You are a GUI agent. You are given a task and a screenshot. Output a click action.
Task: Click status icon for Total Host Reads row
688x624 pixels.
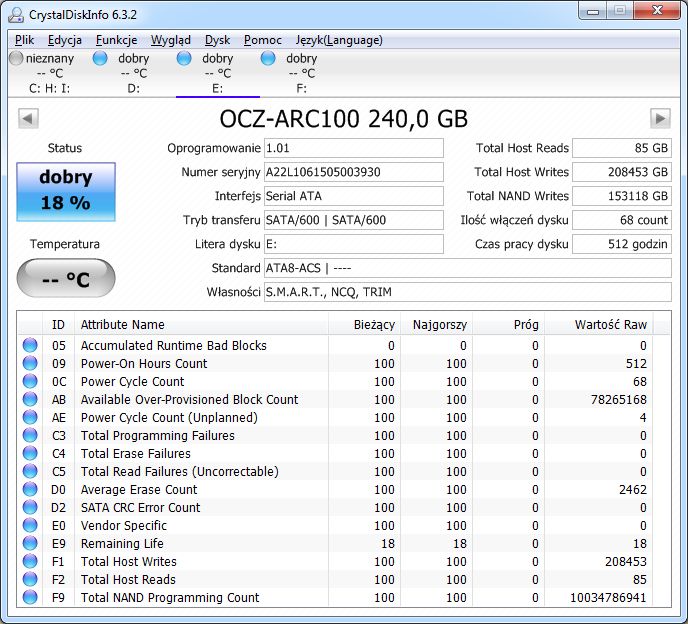30,579
